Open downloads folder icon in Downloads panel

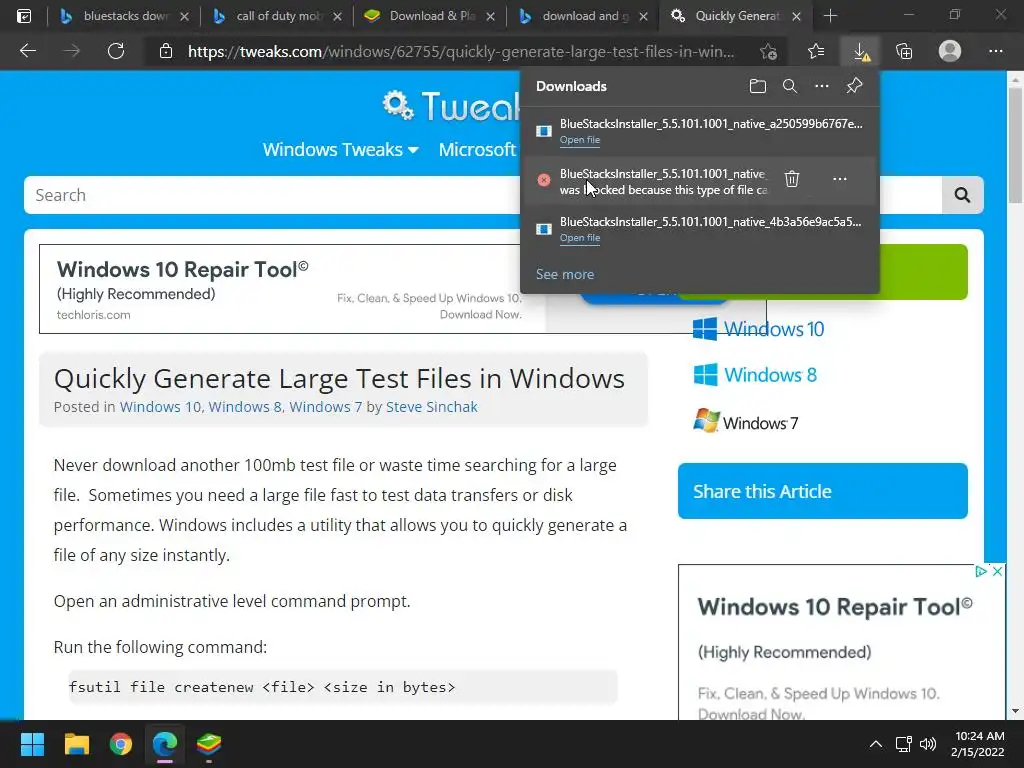coord(758,86)
